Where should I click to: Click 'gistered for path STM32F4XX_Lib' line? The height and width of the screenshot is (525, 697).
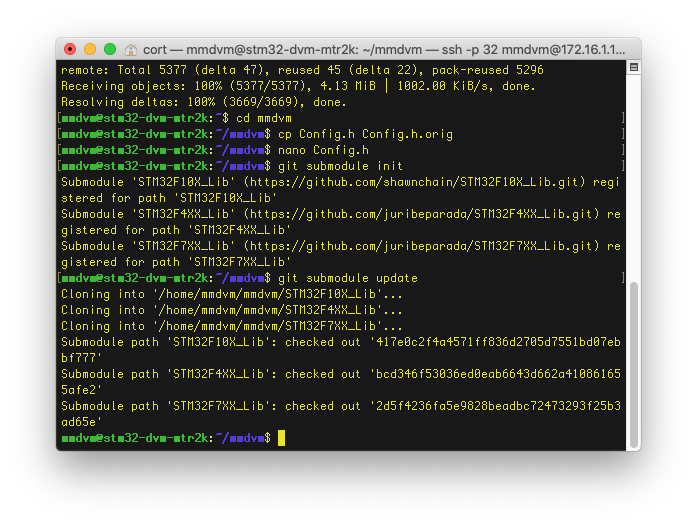pos(176,230)
